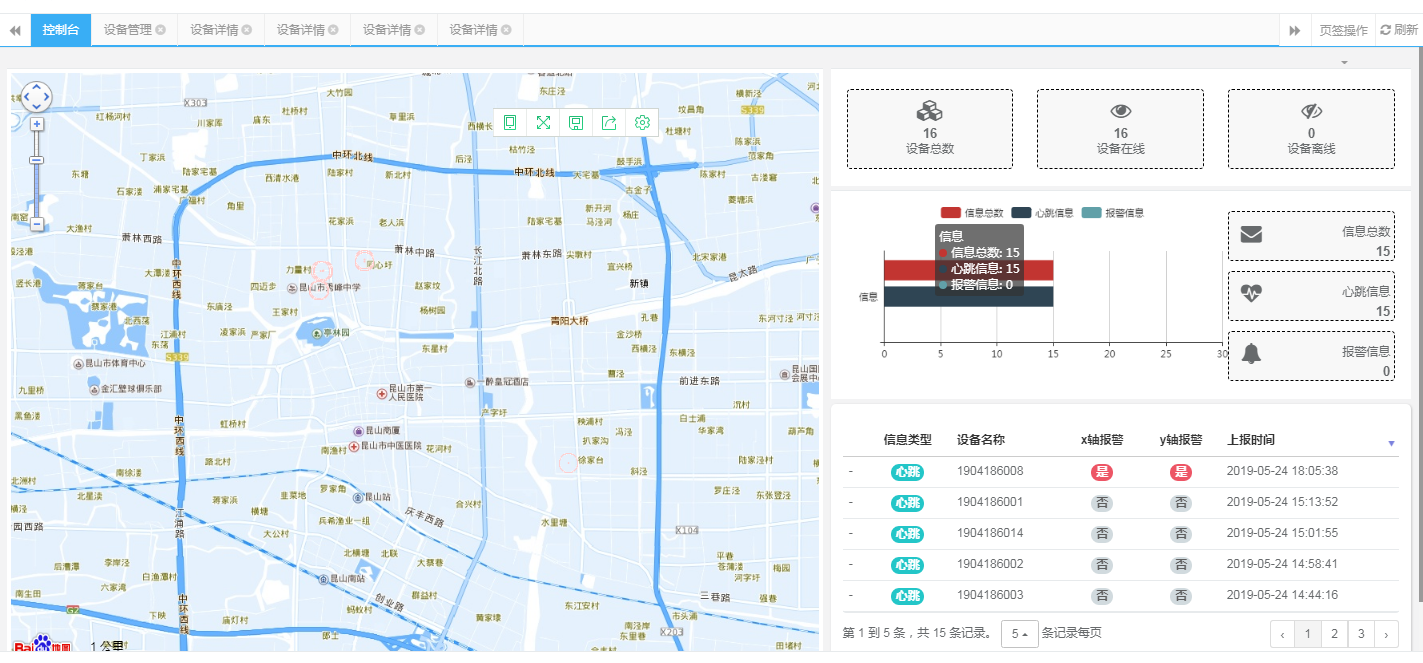
Task: Toggle the 信息总数 legend in the chart
Action: point(963,212)
